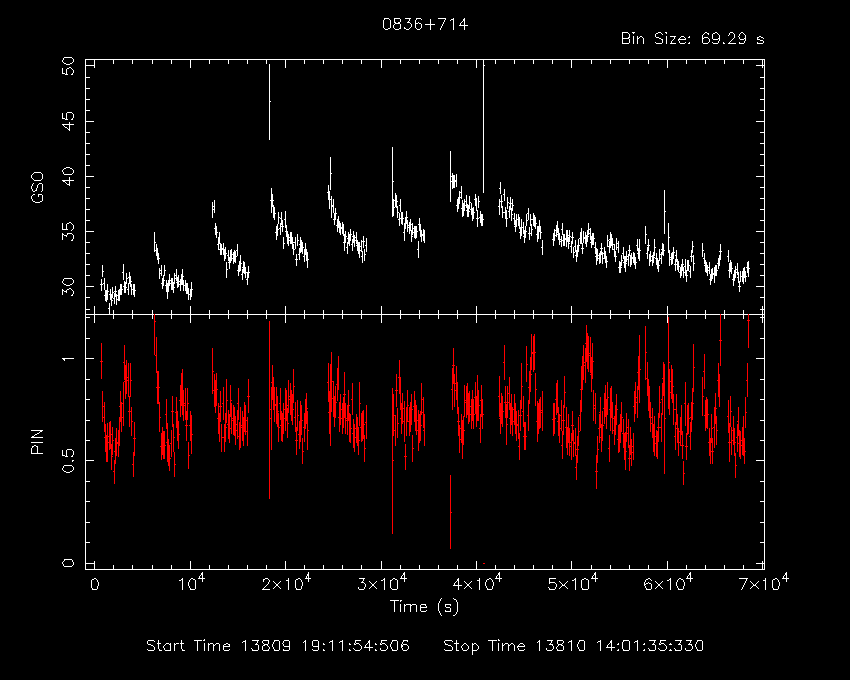This screenshot has height=680, width=850.
Task: Click the PIN y-axis value 0
Action: tap(68, 563)
